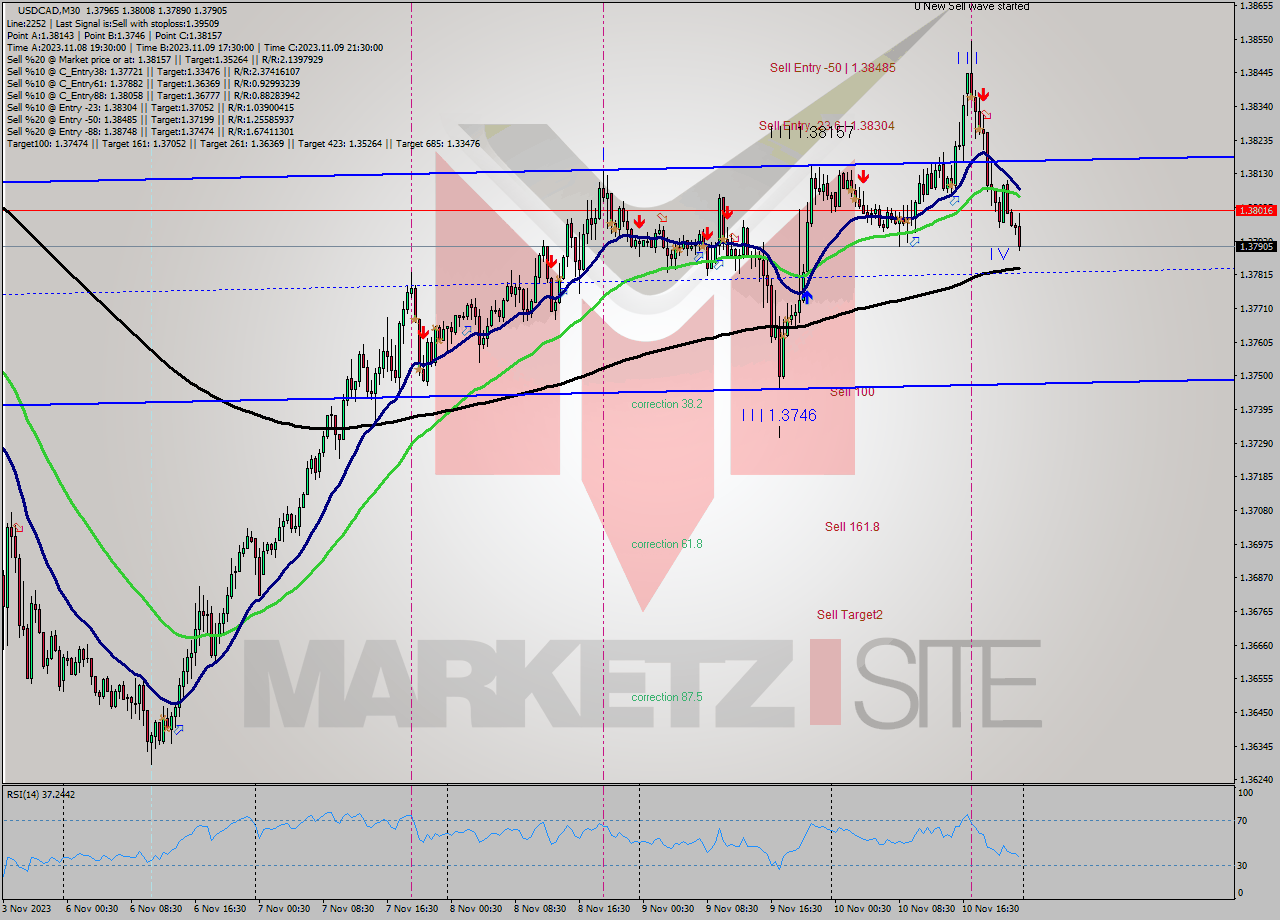Select the solid blue buy arrow at the 9 Nov dip

pos(806,296)
